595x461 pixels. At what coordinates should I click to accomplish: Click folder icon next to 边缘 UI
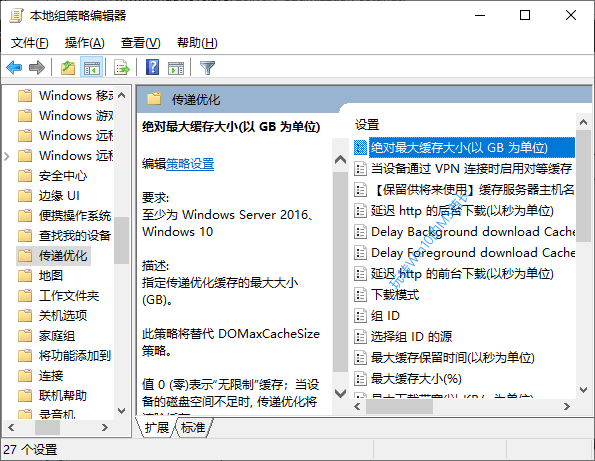point(25,196)
